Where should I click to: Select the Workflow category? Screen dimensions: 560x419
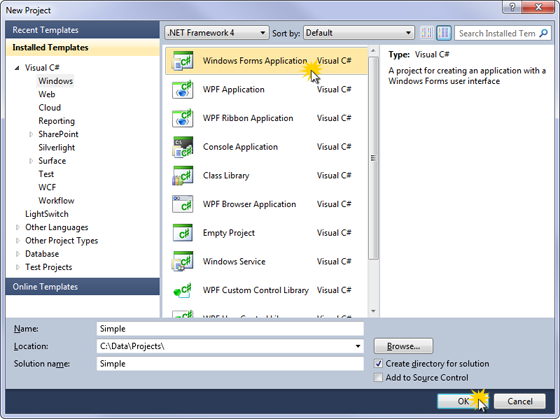click(56, 201)
